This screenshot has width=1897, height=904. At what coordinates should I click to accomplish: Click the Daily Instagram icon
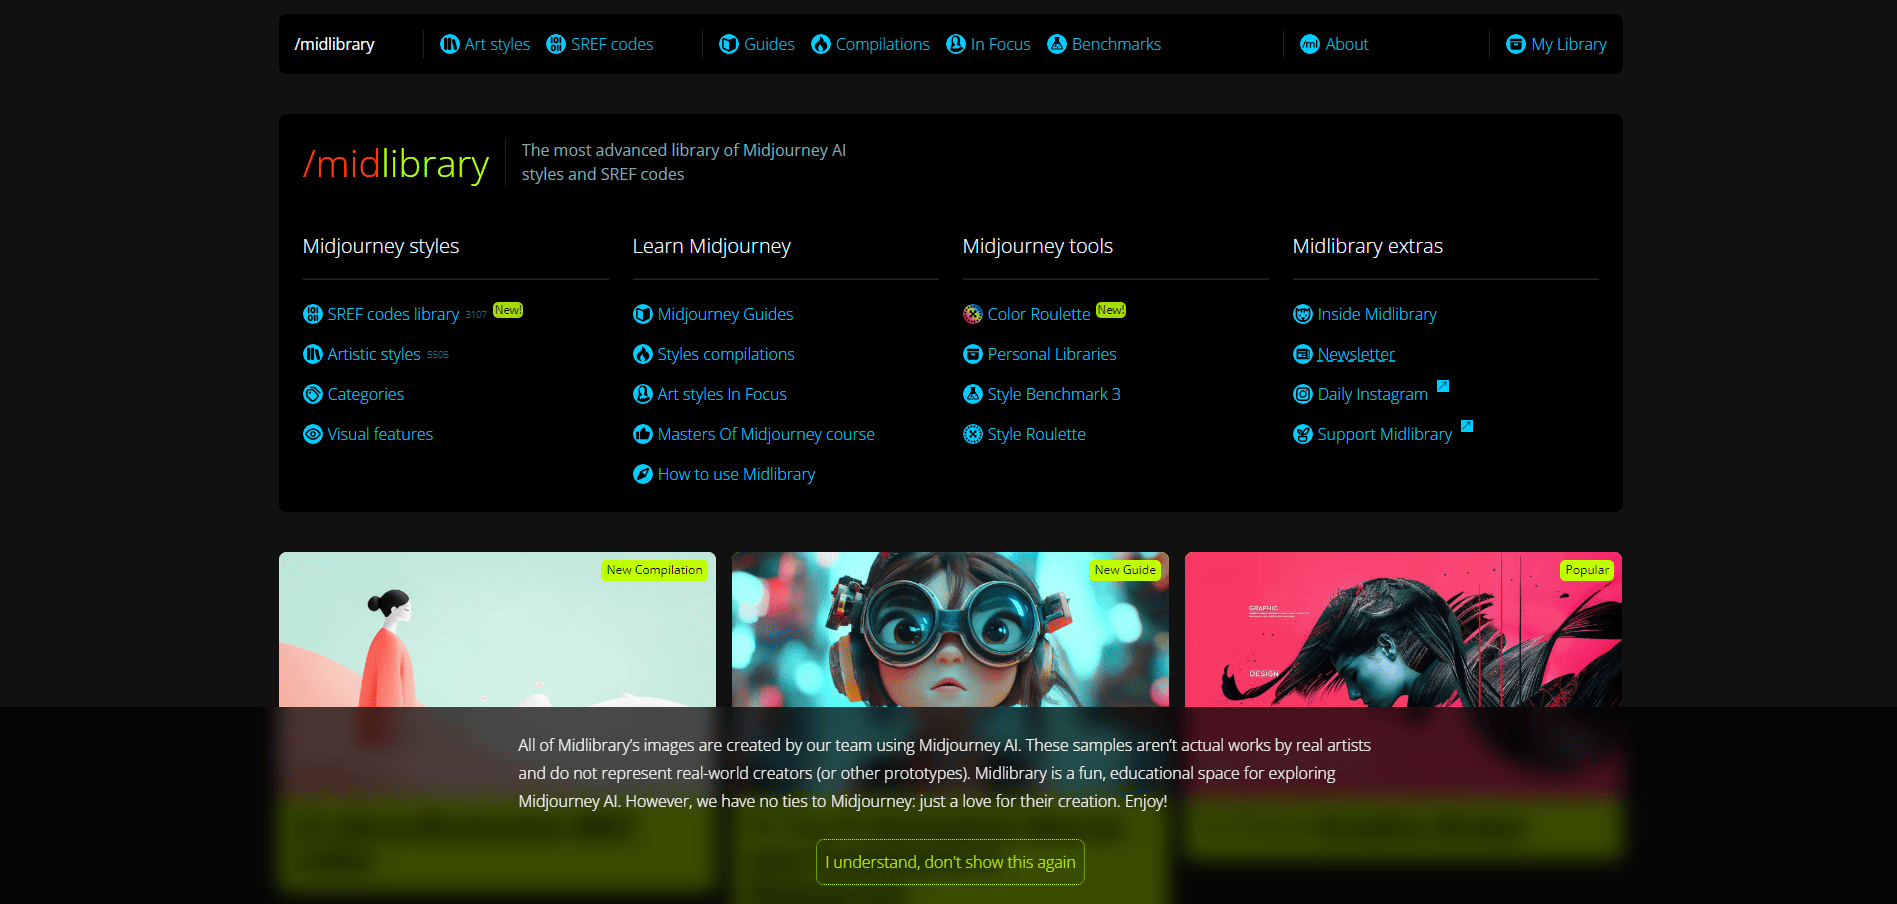1303,394
